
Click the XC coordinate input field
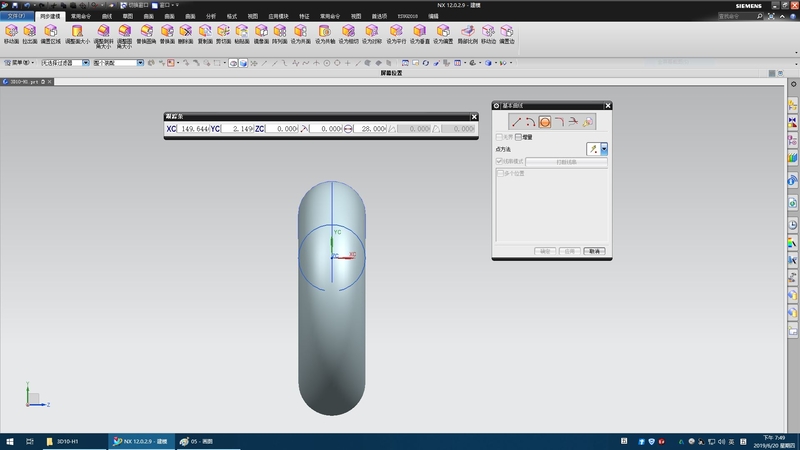point(194,129)
